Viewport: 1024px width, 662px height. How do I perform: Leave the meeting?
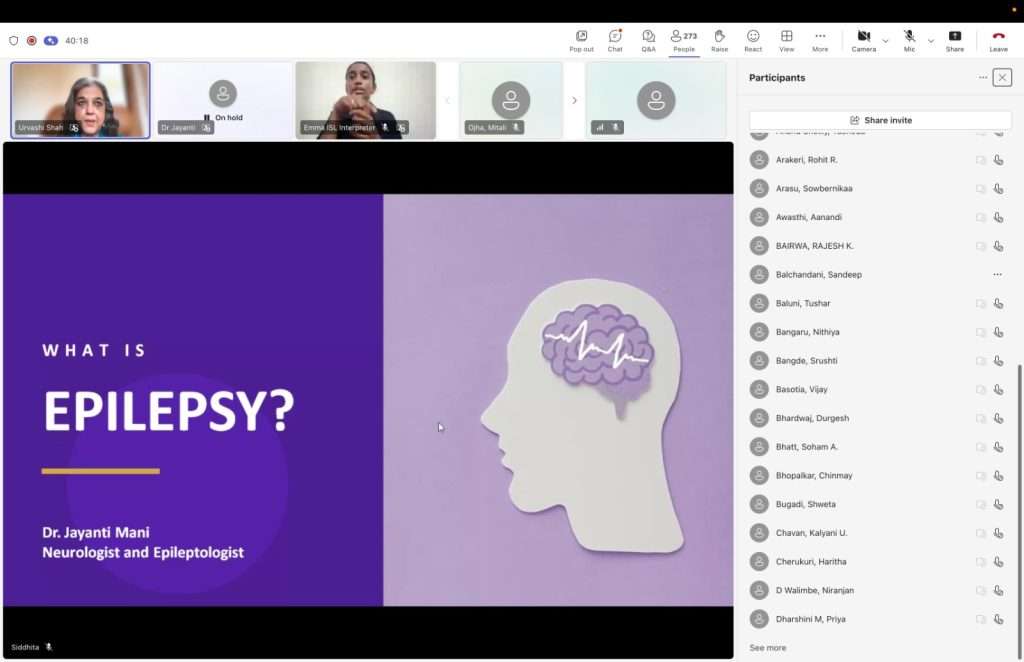[x=998, y=40]
